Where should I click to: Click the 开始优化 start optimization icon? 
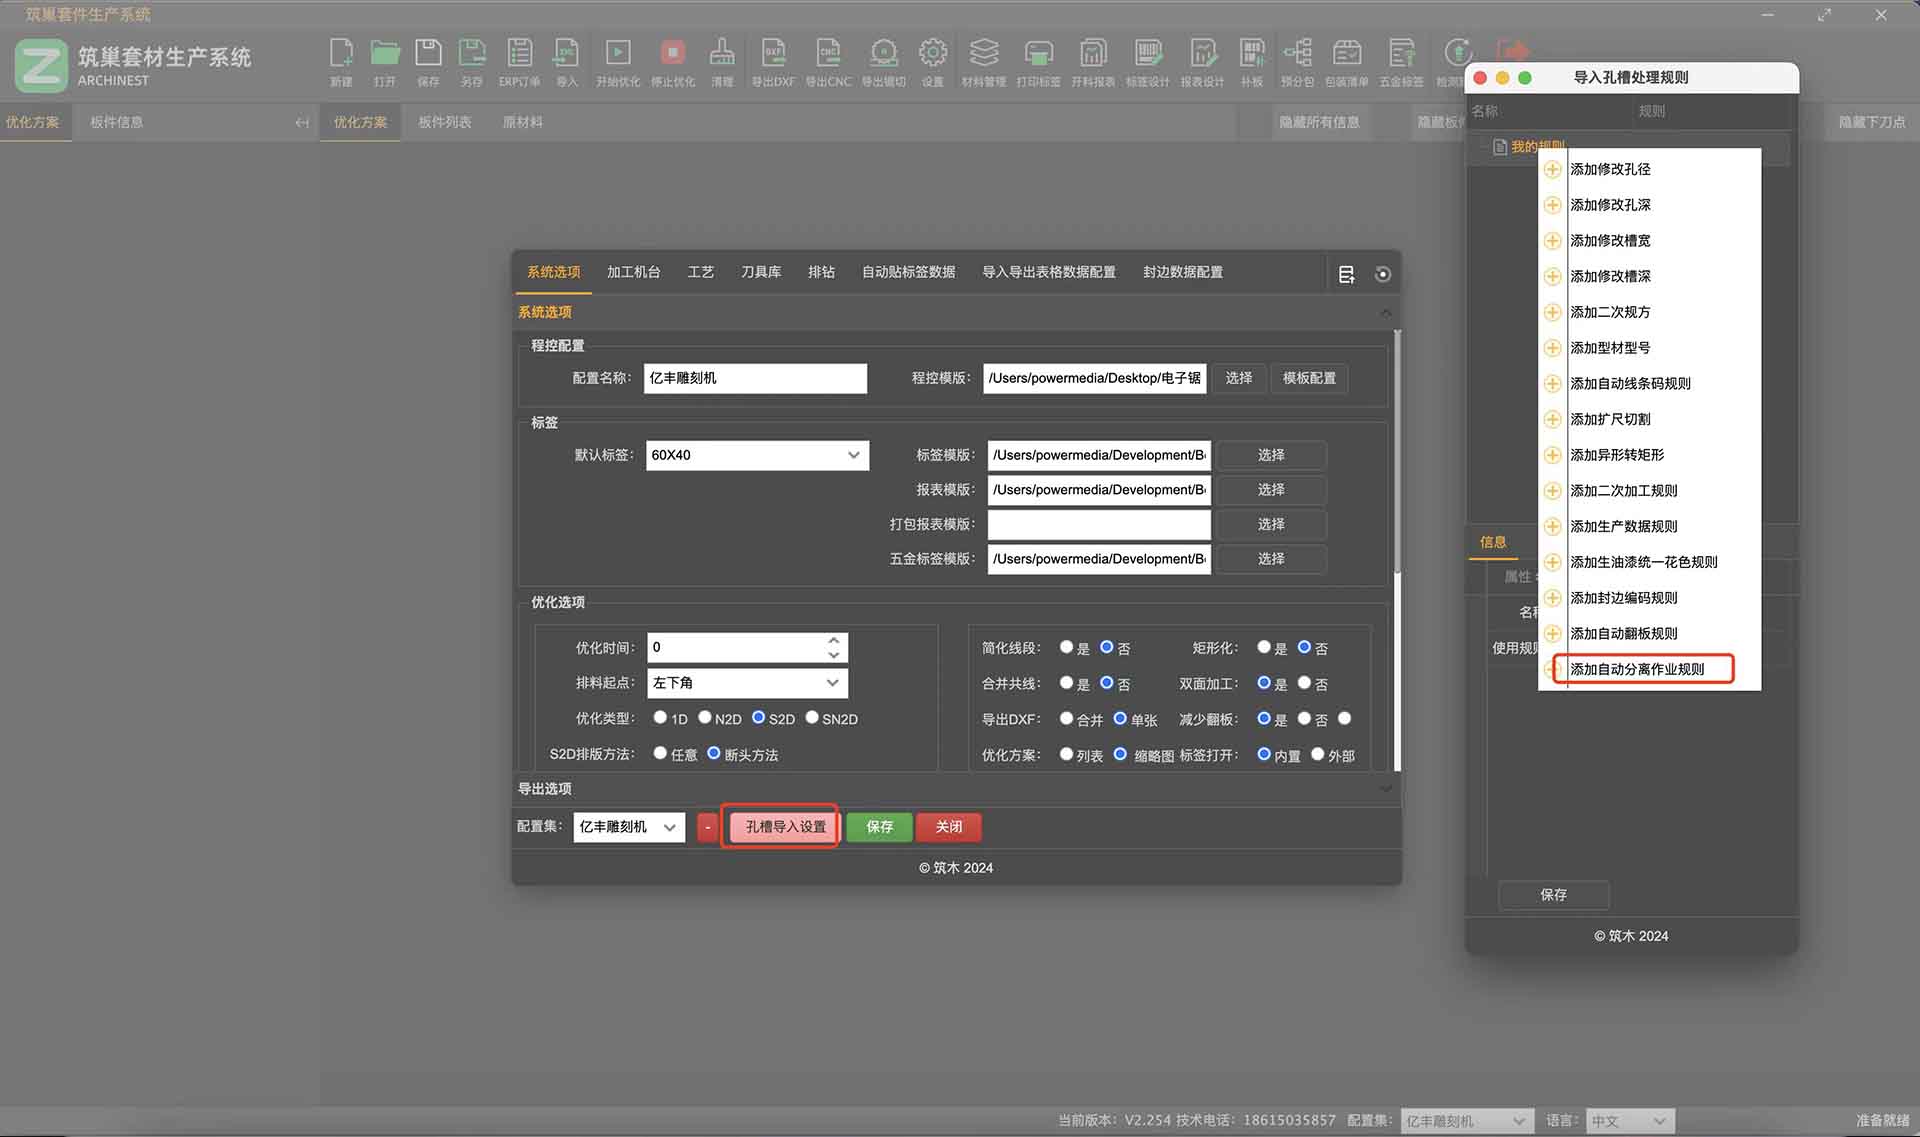click(x=617, y=54)
